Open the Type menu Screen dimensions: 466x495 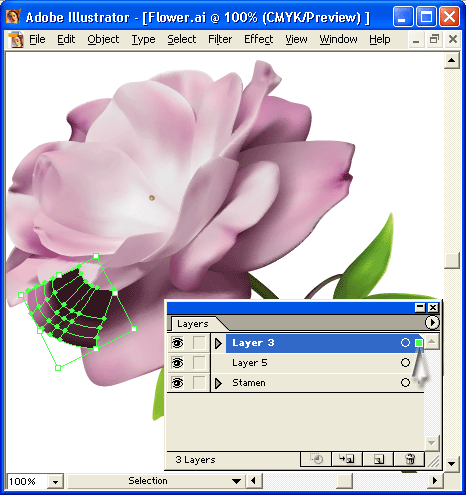tap(143, 40)
